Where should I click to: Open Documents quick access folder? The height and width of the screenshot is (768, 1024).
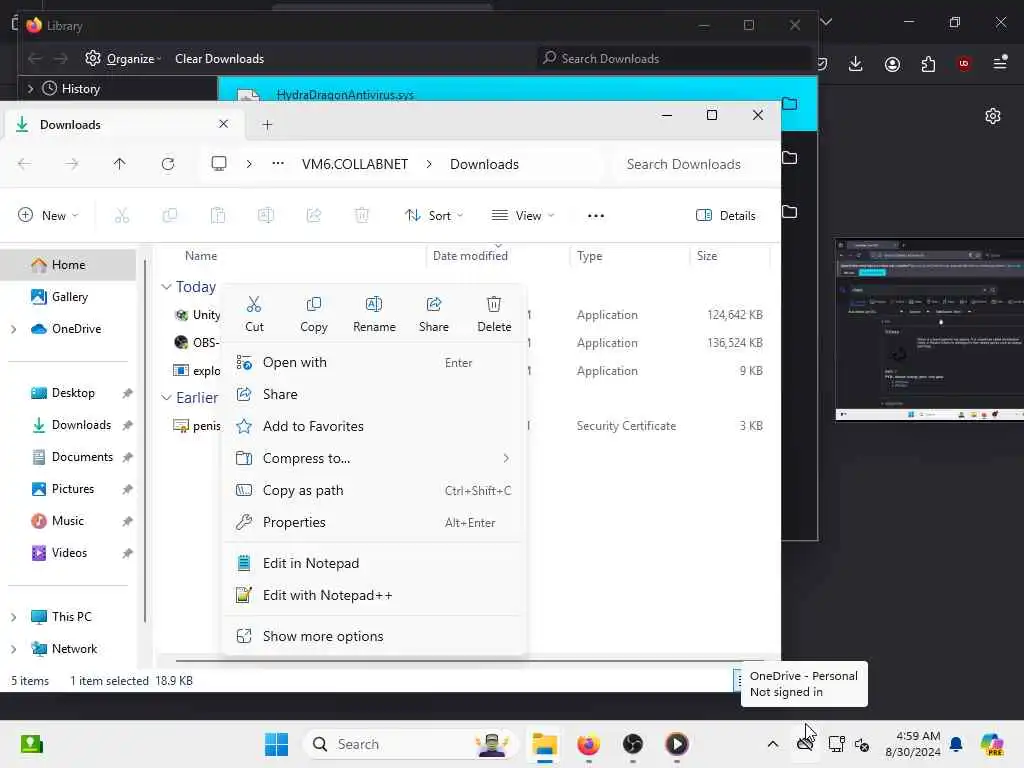pos(82,456)
